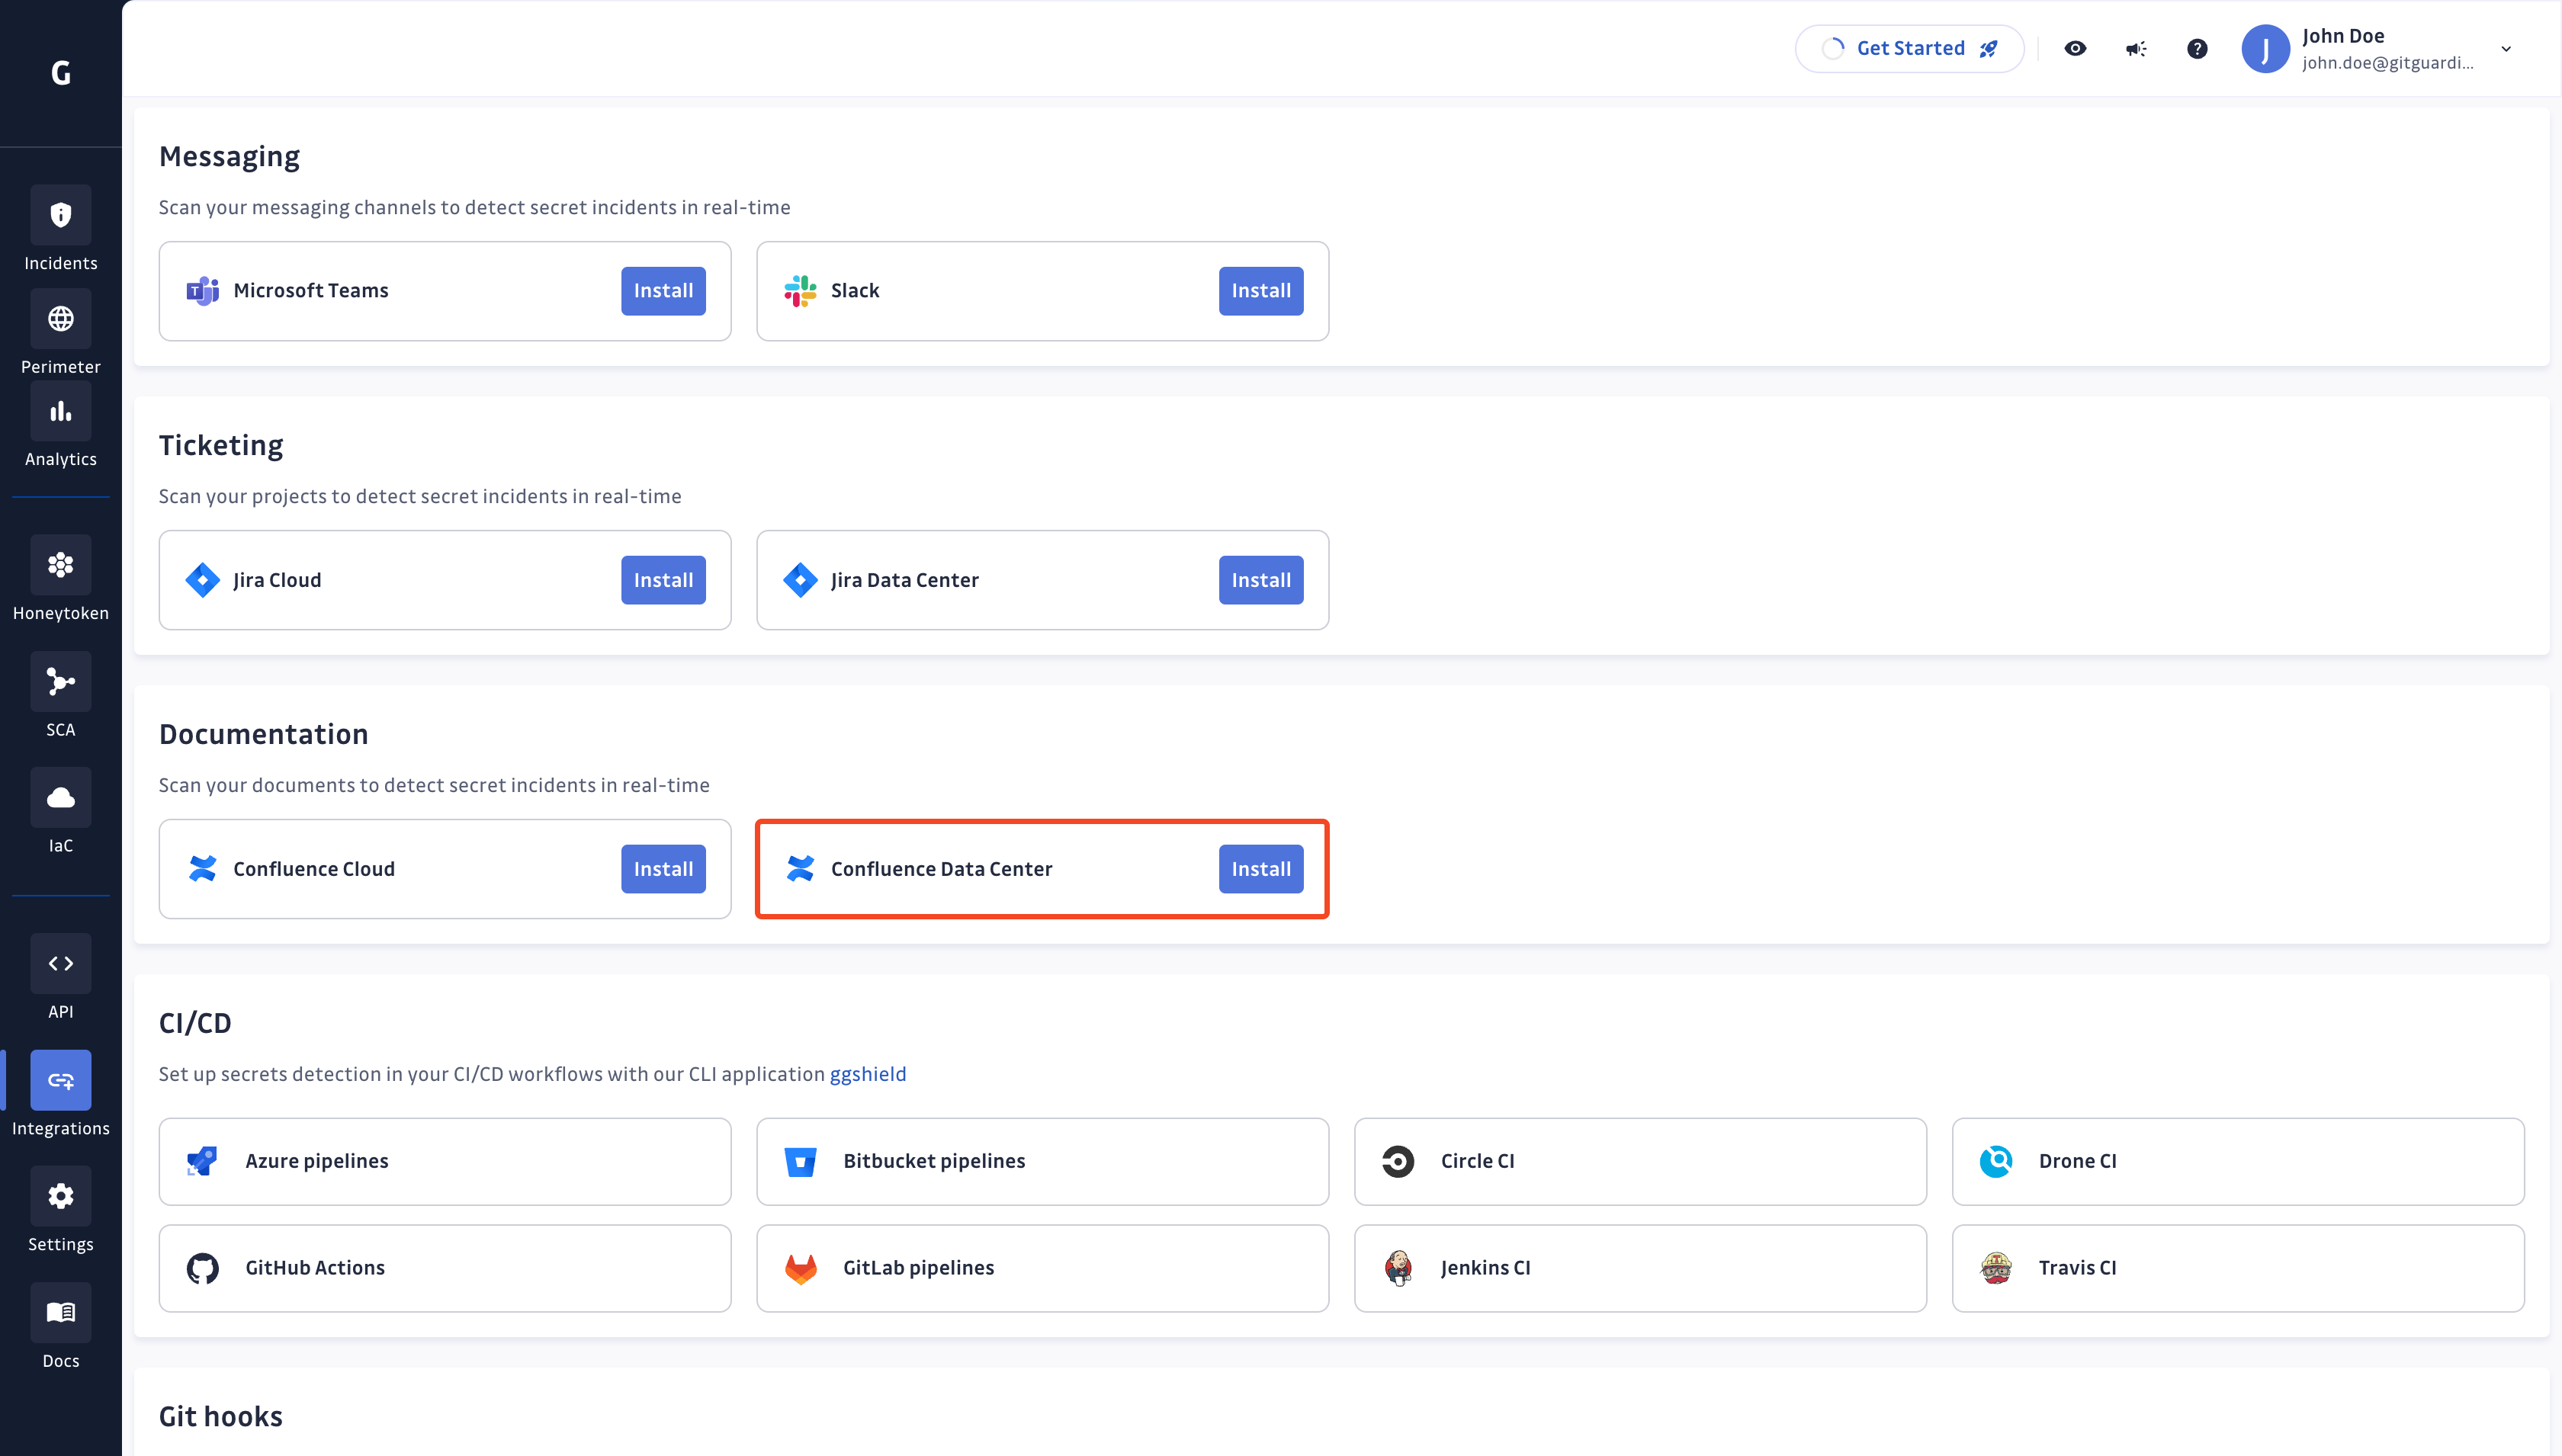Screen dimensions: 2562x1456
Task: Open the SCA sidebar icon
Action: (x=61, y=682)
